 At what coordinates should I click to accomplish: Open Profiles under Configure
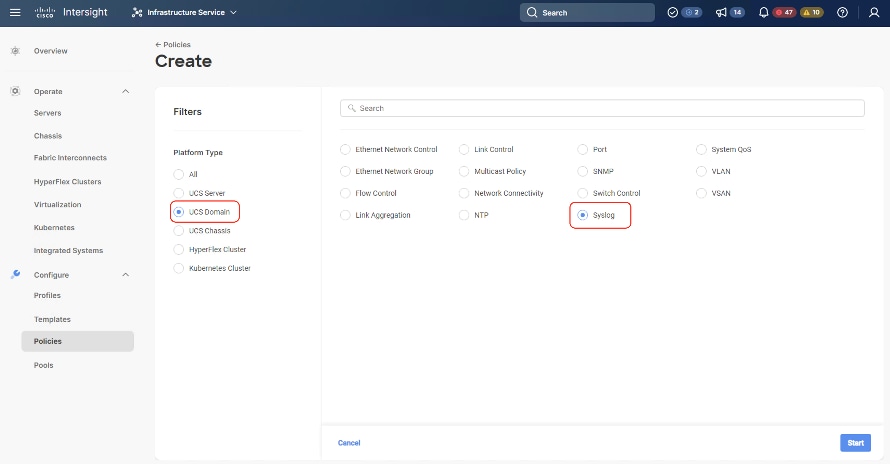click(x=47, y=295)
